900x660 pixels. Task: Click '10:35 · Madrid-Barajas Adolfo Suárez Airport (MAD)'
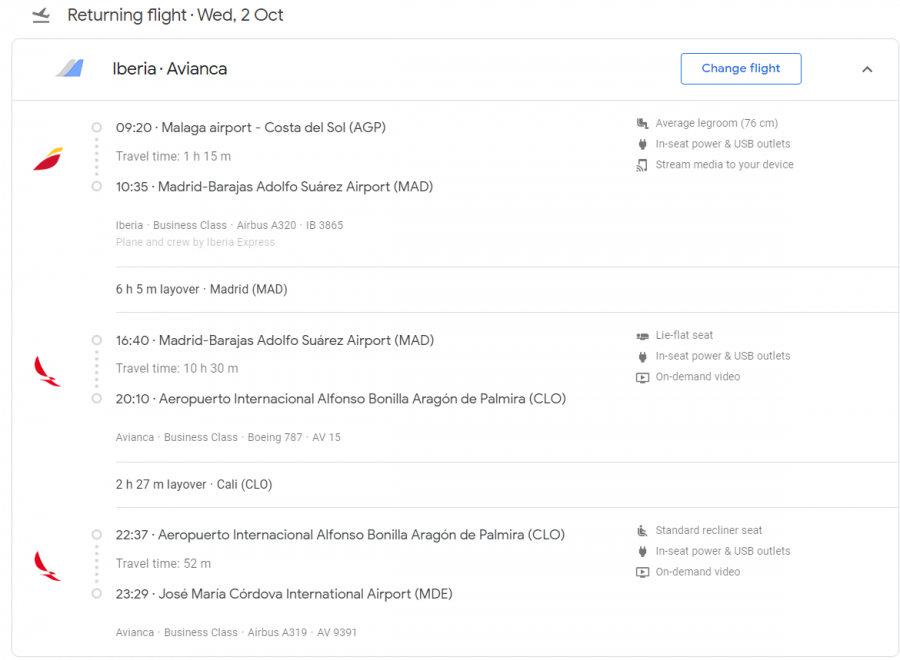pos(274,187)
